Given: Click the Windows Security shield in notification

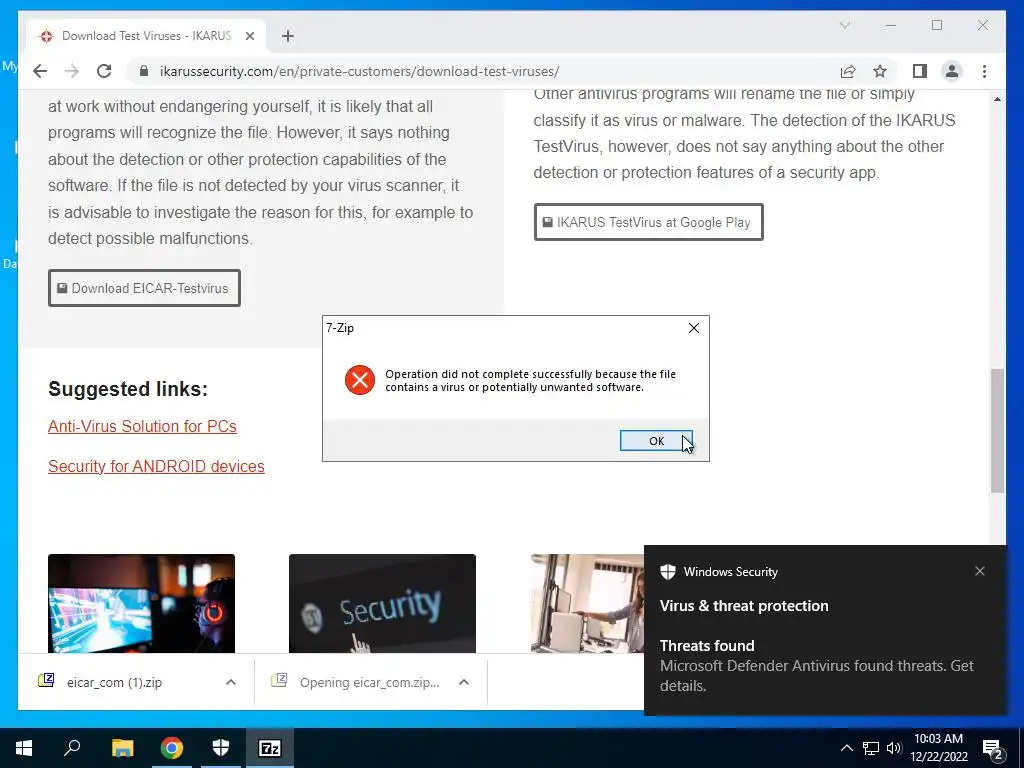Looking at the screenshot, I should click(667, 571).
